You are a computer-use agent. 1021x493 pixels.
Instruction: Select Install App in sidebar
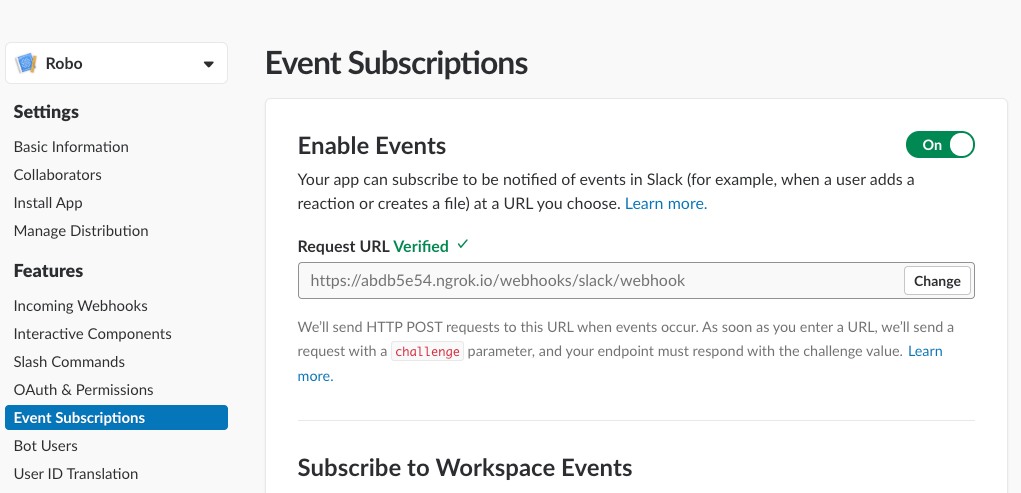(x=48, y=203)
